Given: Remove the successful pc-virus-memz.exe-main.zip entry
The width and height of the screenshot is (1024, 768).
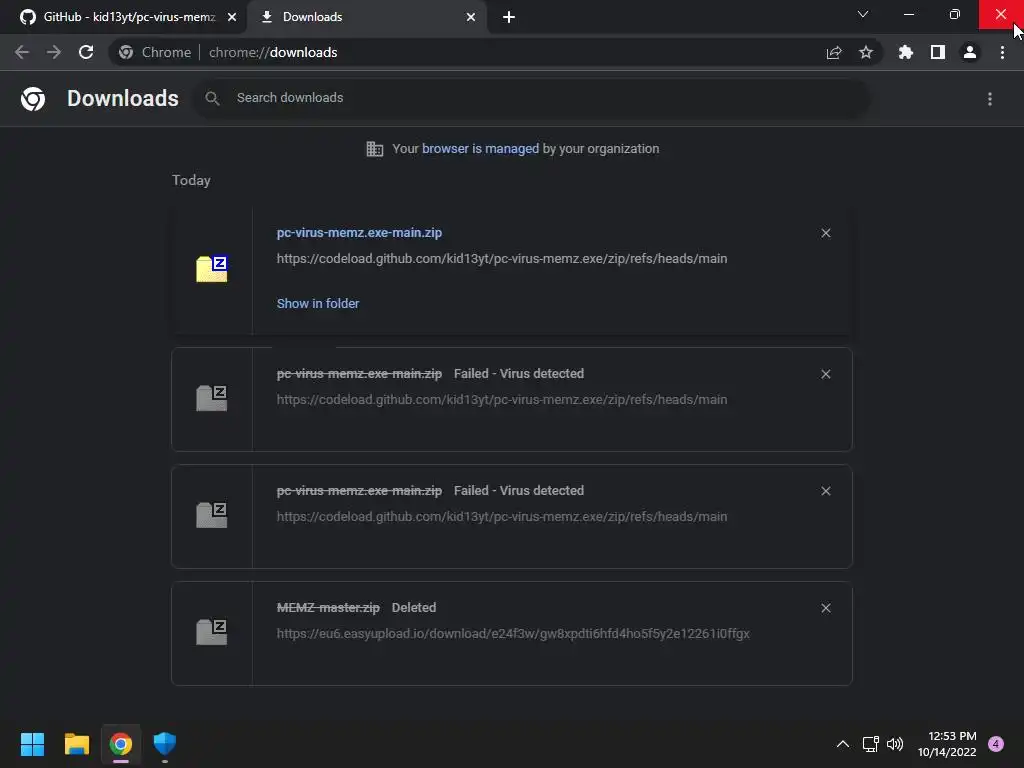Looking at the screenshot, I should pos(826,233).
